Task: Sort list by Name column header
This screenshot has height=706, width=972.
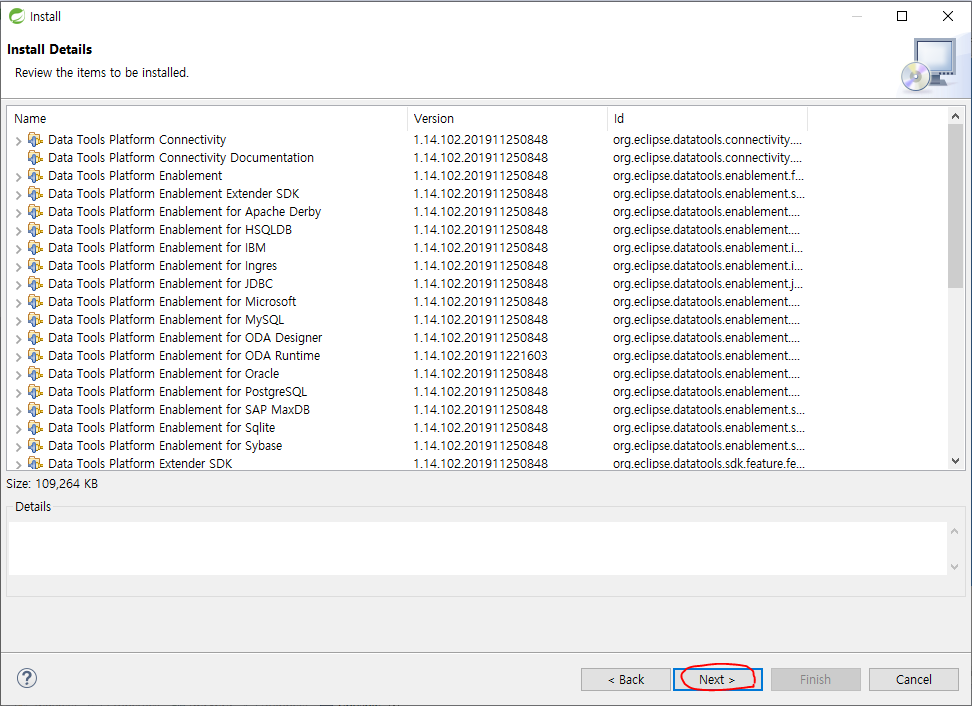Action: click(207, 118)
